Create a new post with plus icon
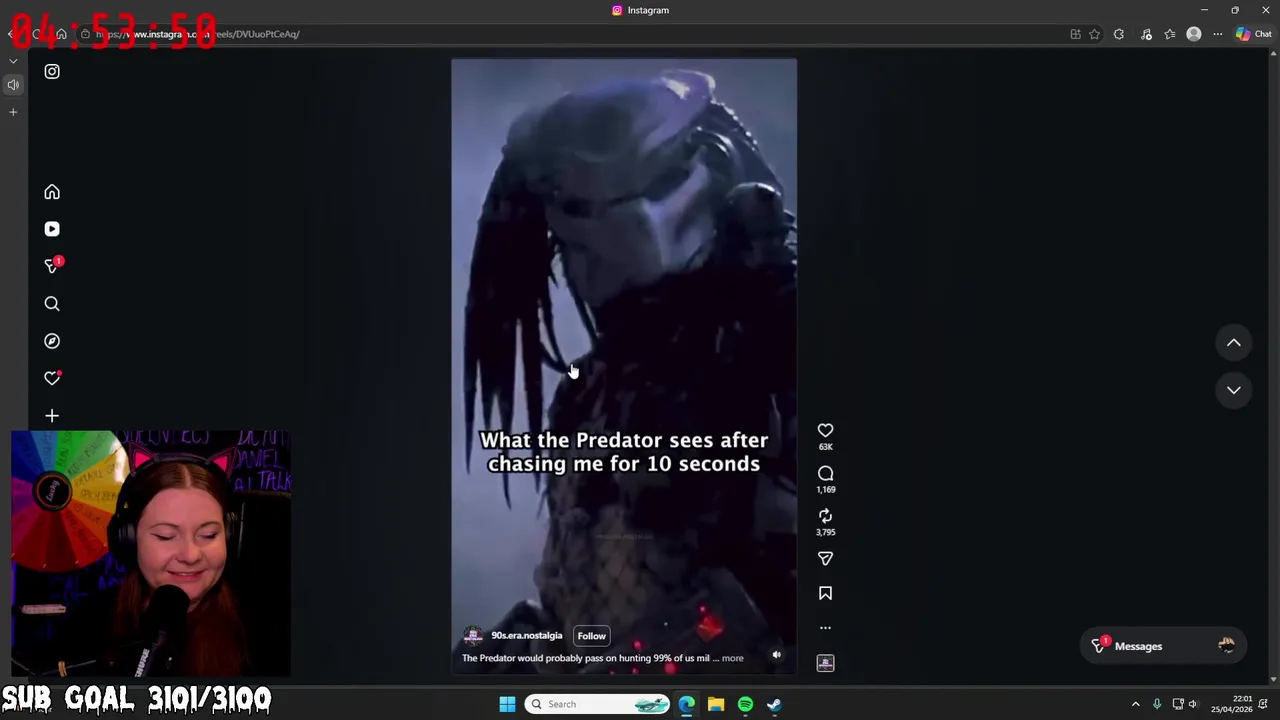Viewport: 1280px width, 720px height. [x=52, y=416]
